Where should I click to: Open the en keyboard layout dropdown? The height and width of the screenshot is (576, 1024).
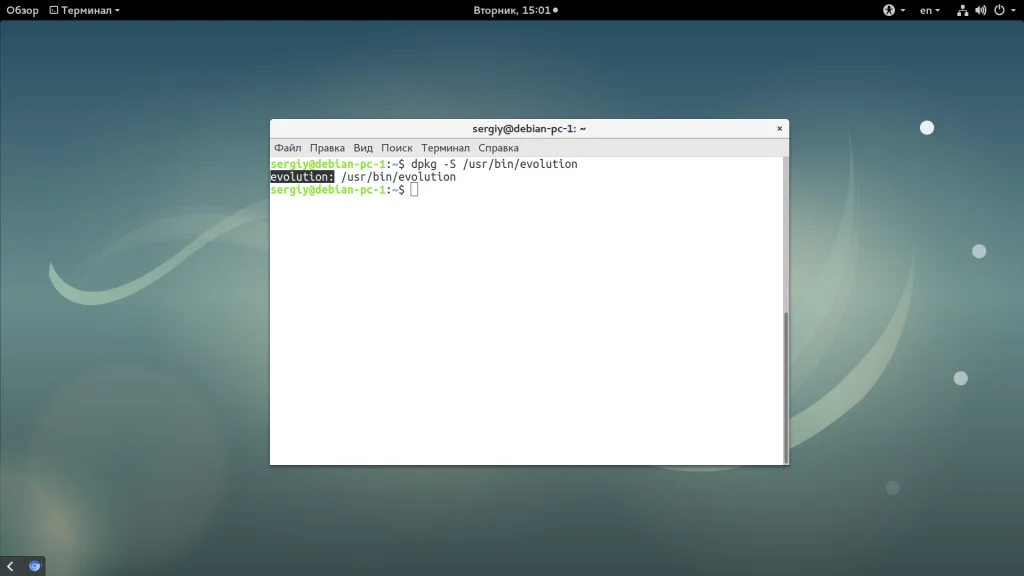930,10
